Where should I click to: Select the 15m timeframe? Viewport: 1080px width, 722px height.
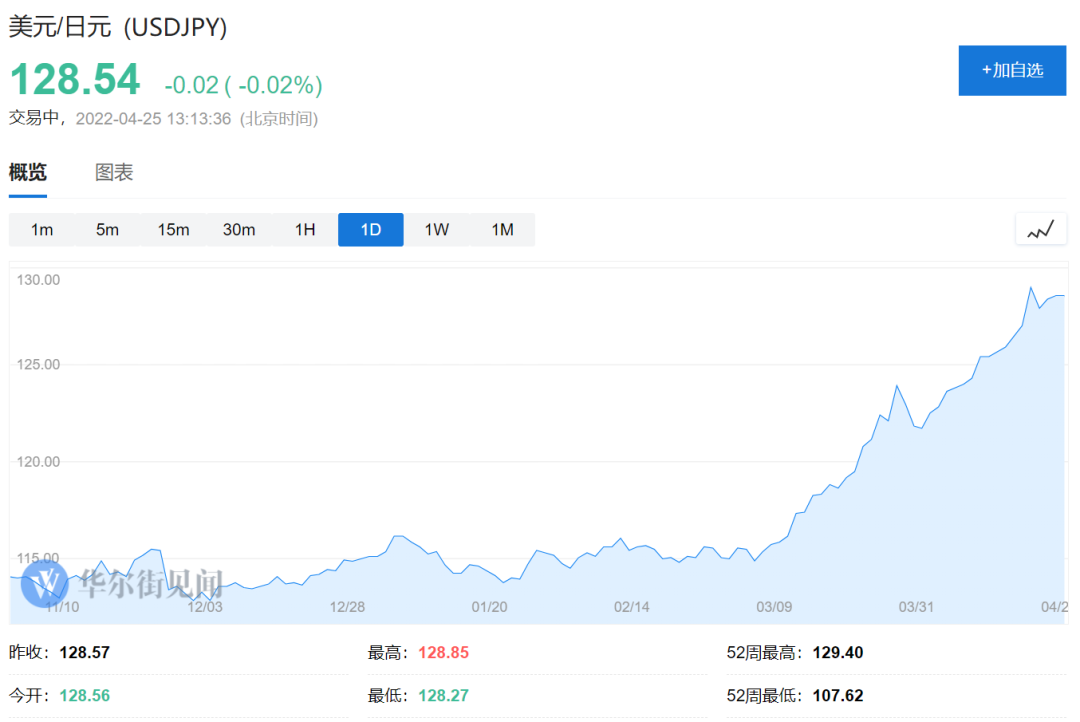click(173, 230)
